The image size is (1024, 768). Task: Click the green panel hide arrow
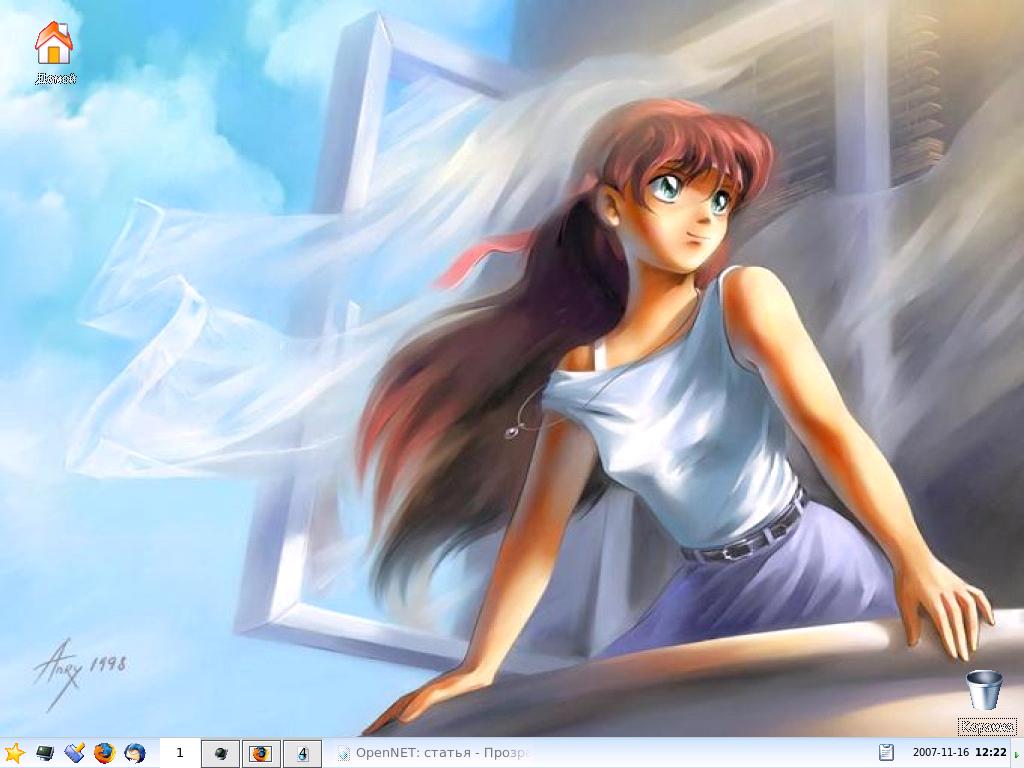pos(1016,755)
